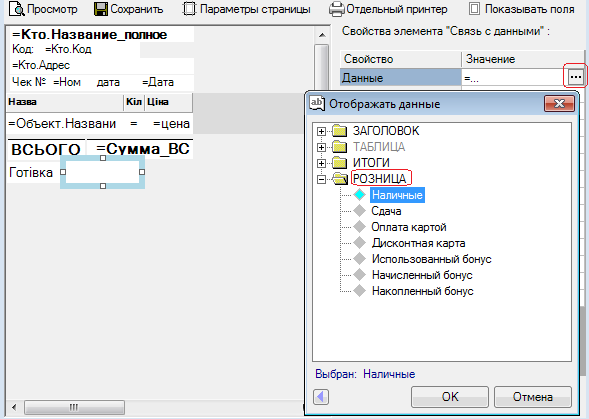Toggle the Показывать поля checkbox
The height and width of the screenshot is (419, 589).
pos(474,9)
